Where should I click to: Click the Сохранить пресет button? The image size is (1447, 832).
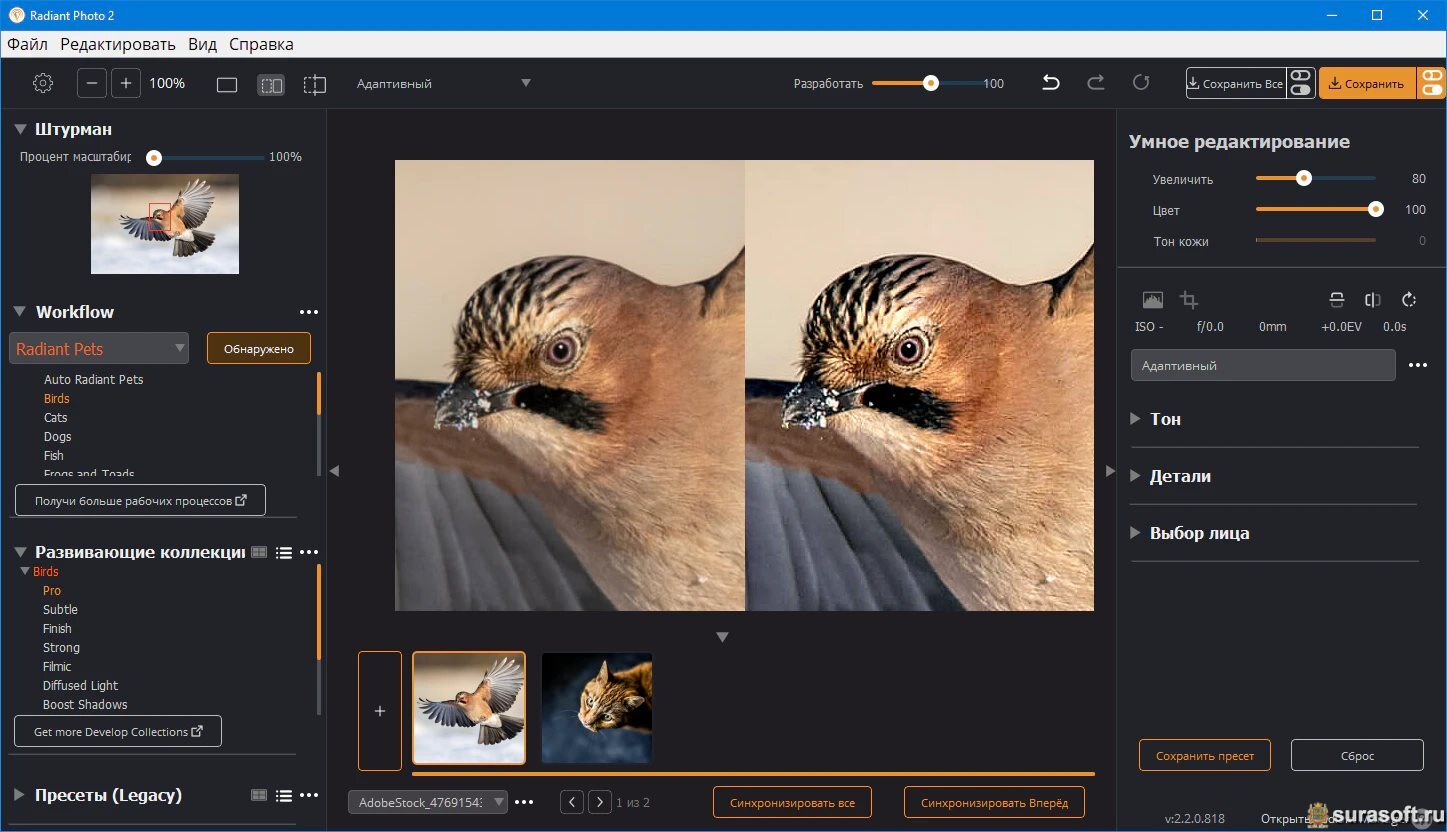coord(1204,756)
